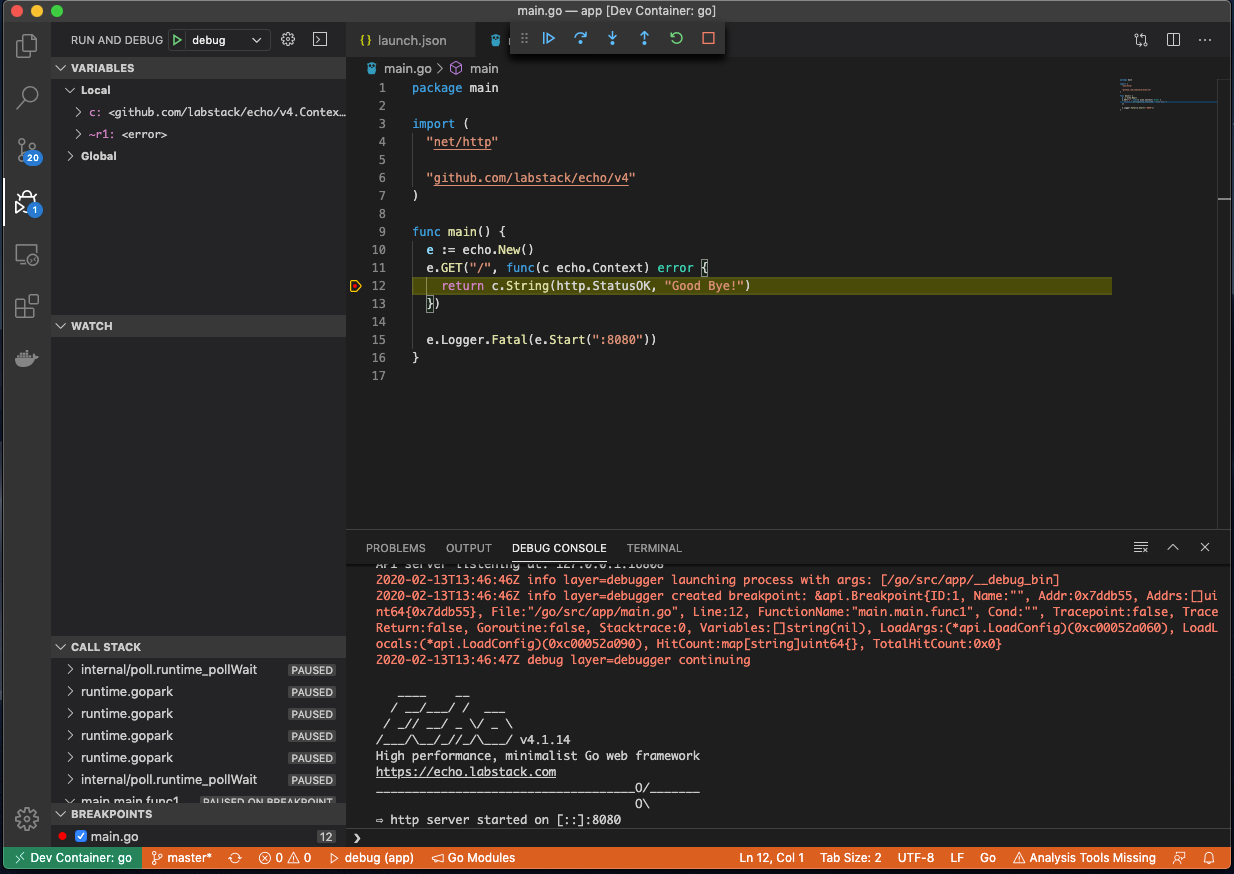Image resolution: width=1234 pixels, height=874 pixels.
Task: Stop the debugger with the red square
Action: tap(709, 38)
